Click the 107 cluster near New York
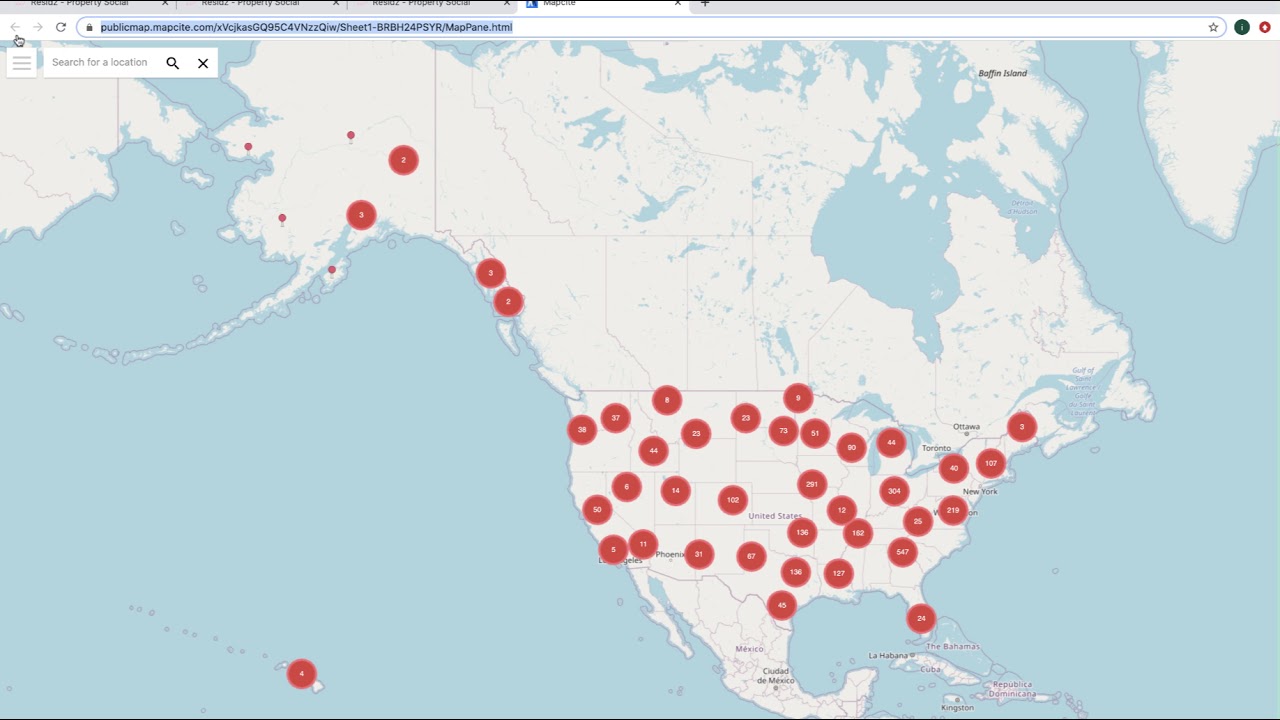The height and width of the screenshot is (720, 1280). 990,463
